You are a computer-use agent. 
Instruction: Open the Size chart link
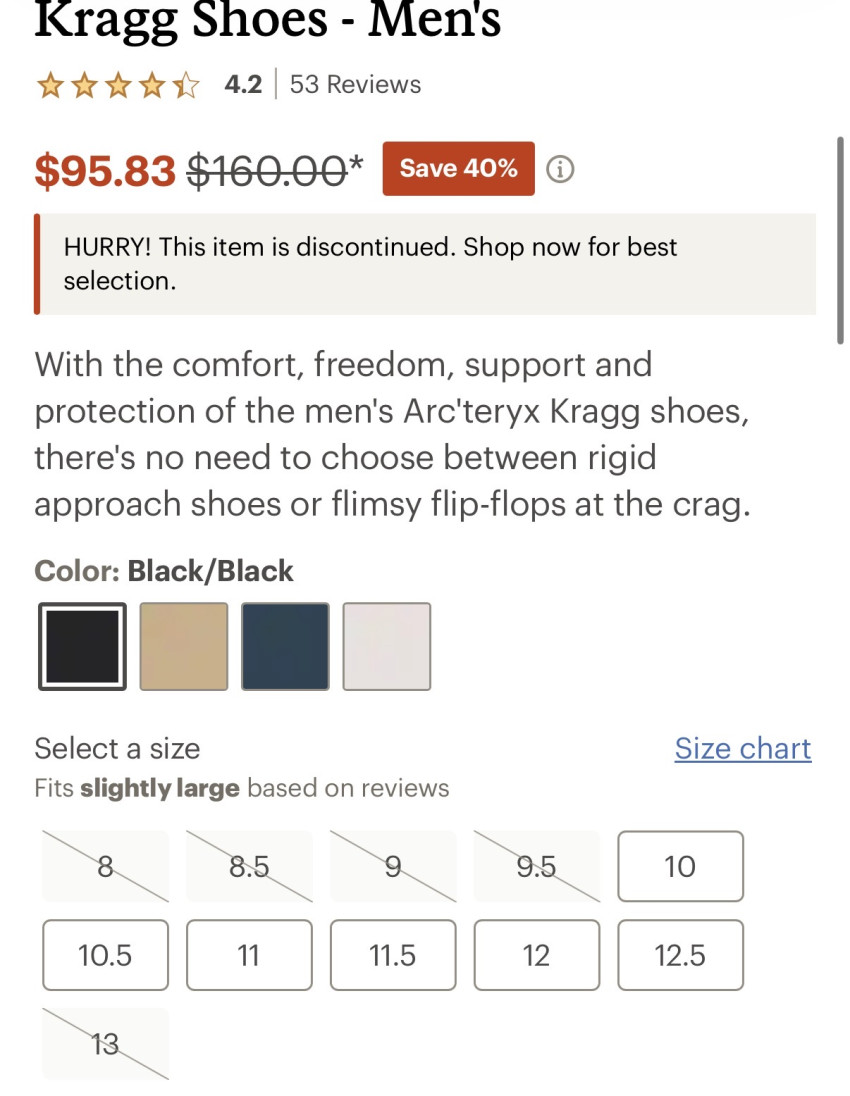click(x=743, y=748)
